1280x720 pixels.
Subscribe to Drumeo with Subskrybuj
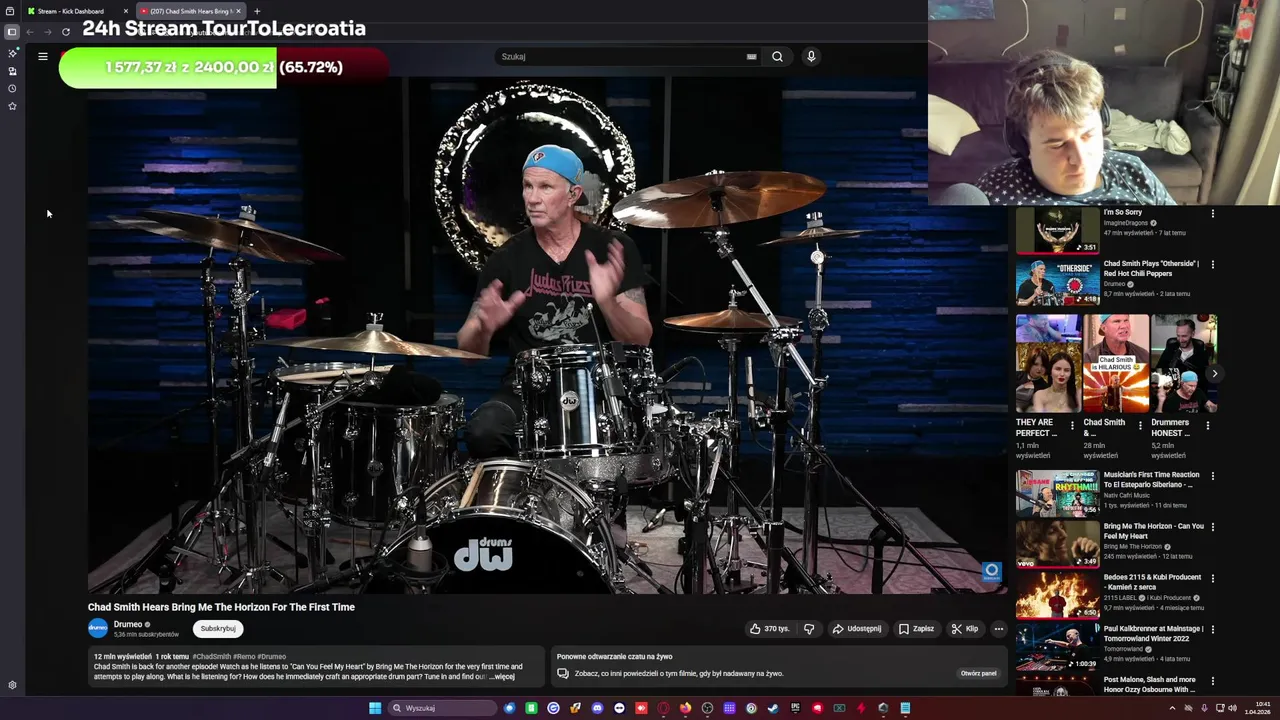[218, 629]
